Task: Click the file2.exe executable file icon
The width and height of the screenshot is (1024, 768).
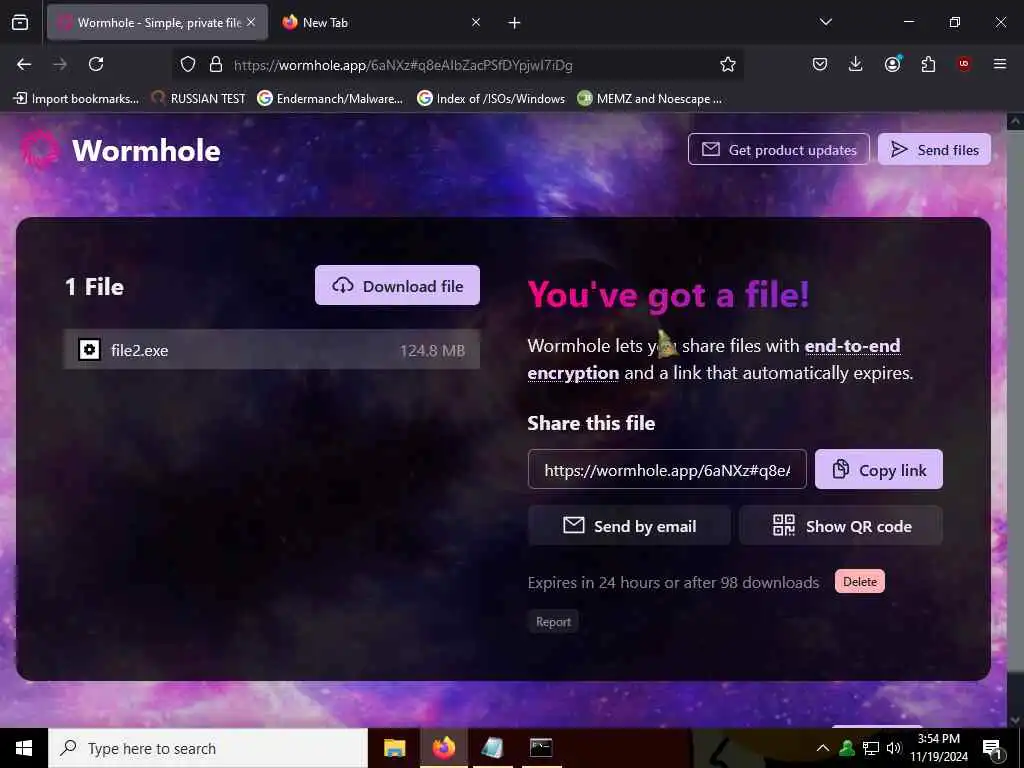Action: [x=89, y=350]
